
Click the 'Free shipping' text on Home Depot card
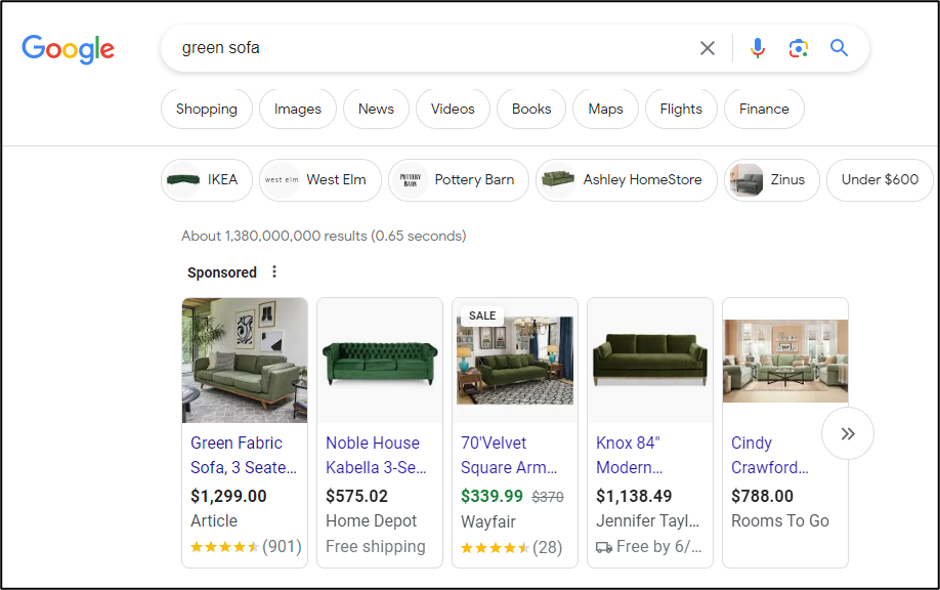click(375, 547)
